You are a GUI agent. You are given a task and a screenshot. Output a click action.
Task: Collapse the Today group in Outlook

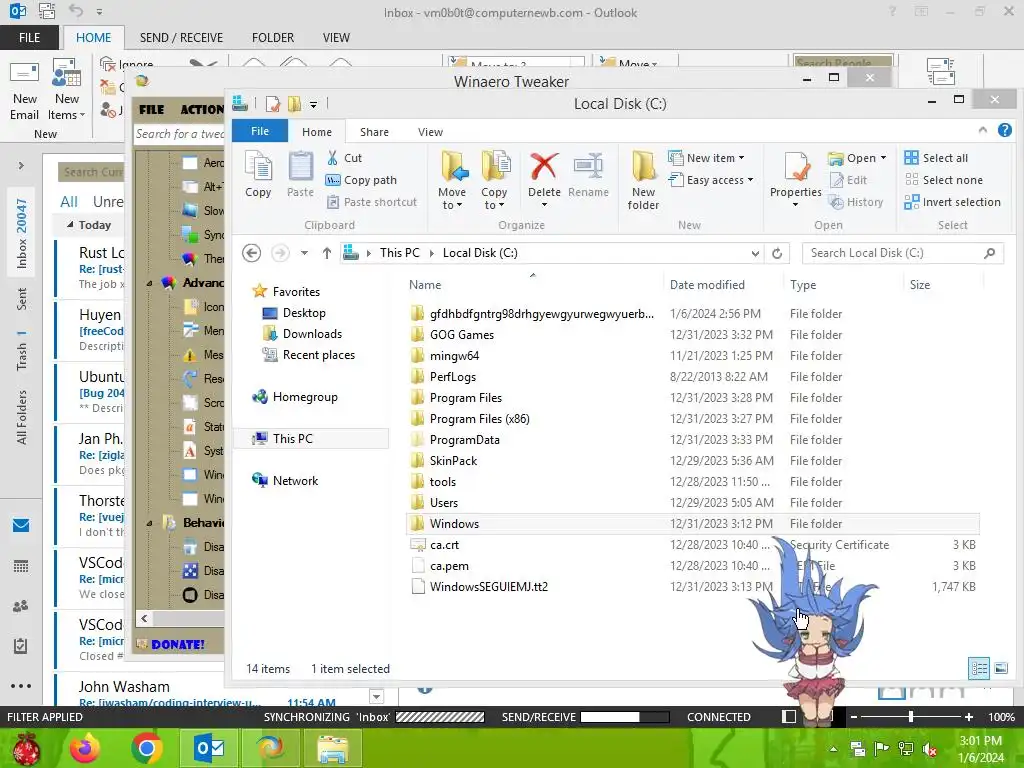(70, 225)
